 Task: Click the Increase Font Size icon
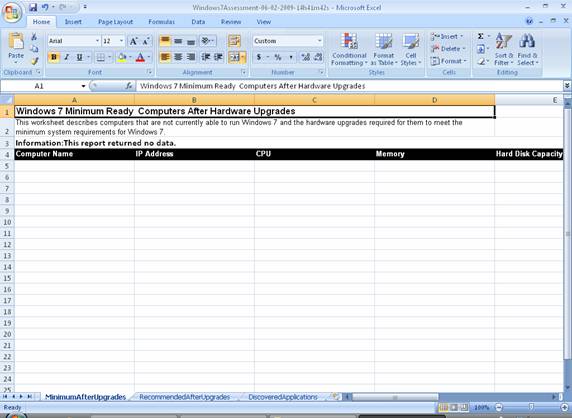(x=134, y=41)
